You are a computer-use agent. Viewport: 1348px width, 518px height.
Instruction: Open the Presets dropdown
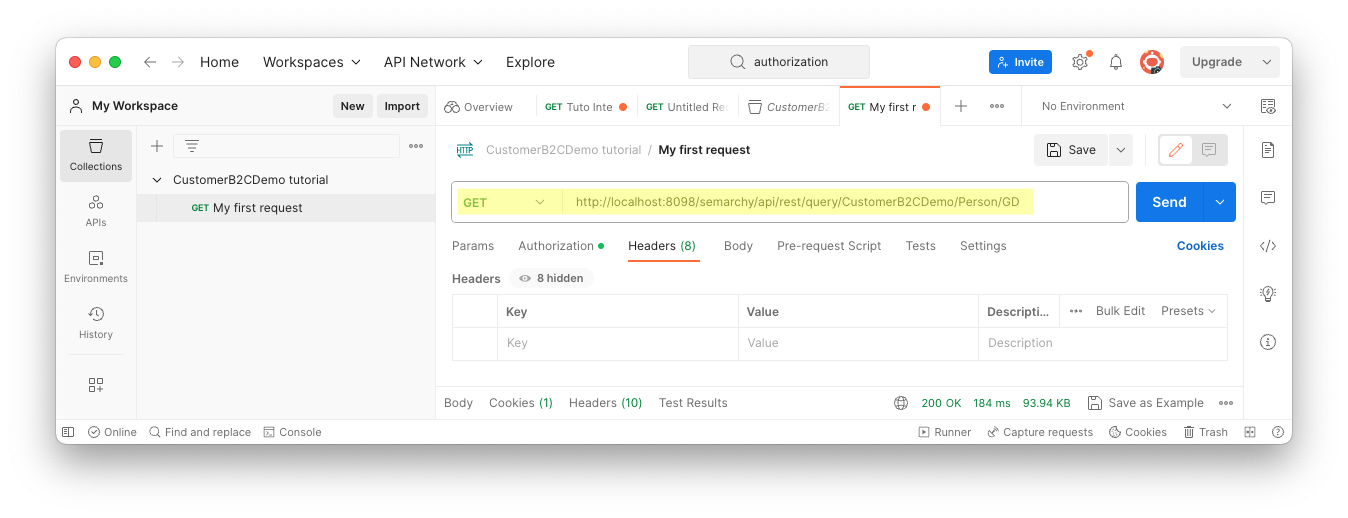pos(1188,311)
